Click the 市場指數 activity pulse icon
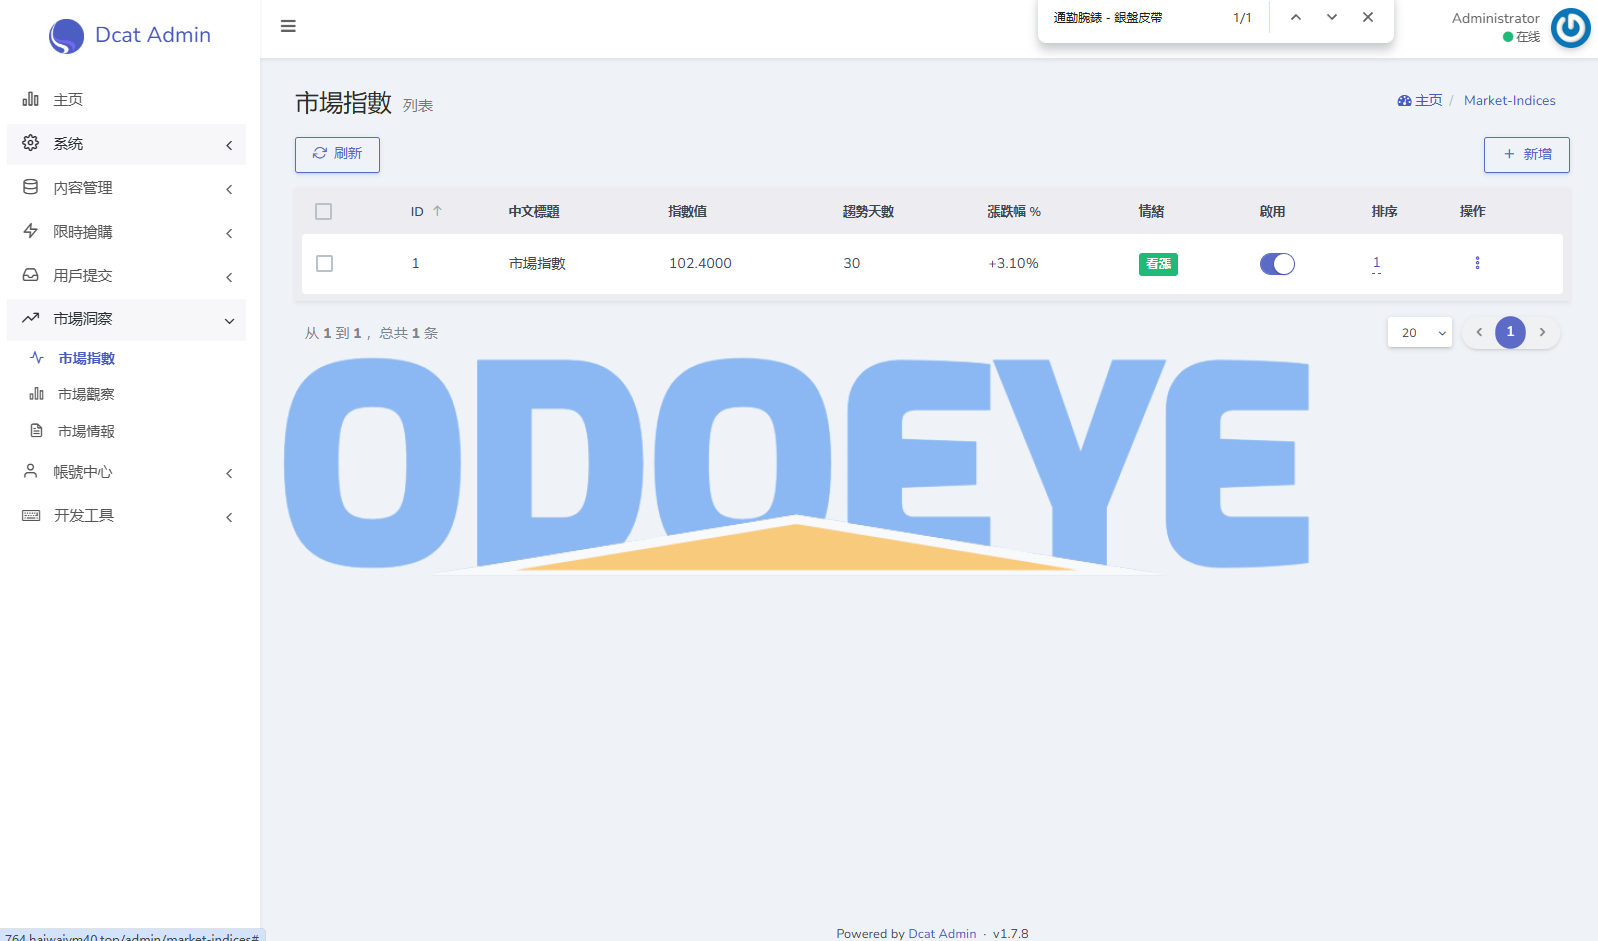This screenshot has height=941, width=1598. (37, 358)
